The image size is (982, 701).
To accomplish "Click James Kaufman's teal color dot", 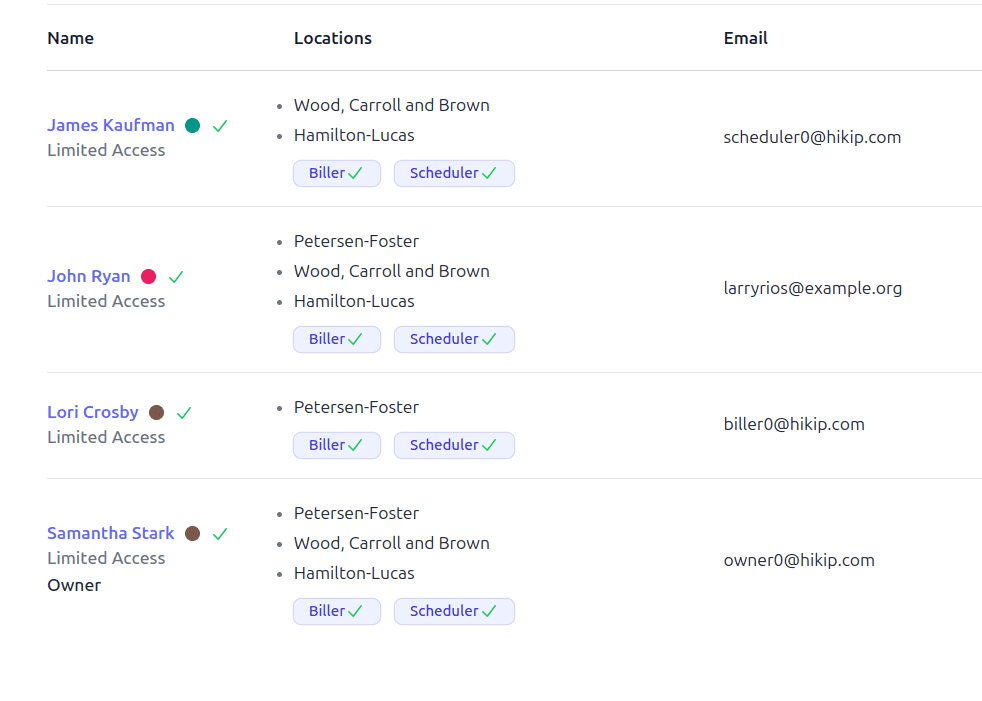I will (x=193, y=126).
